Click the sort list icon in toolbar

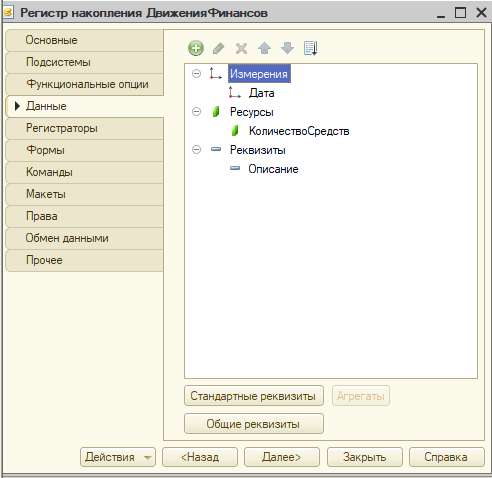tap(310, 49)
